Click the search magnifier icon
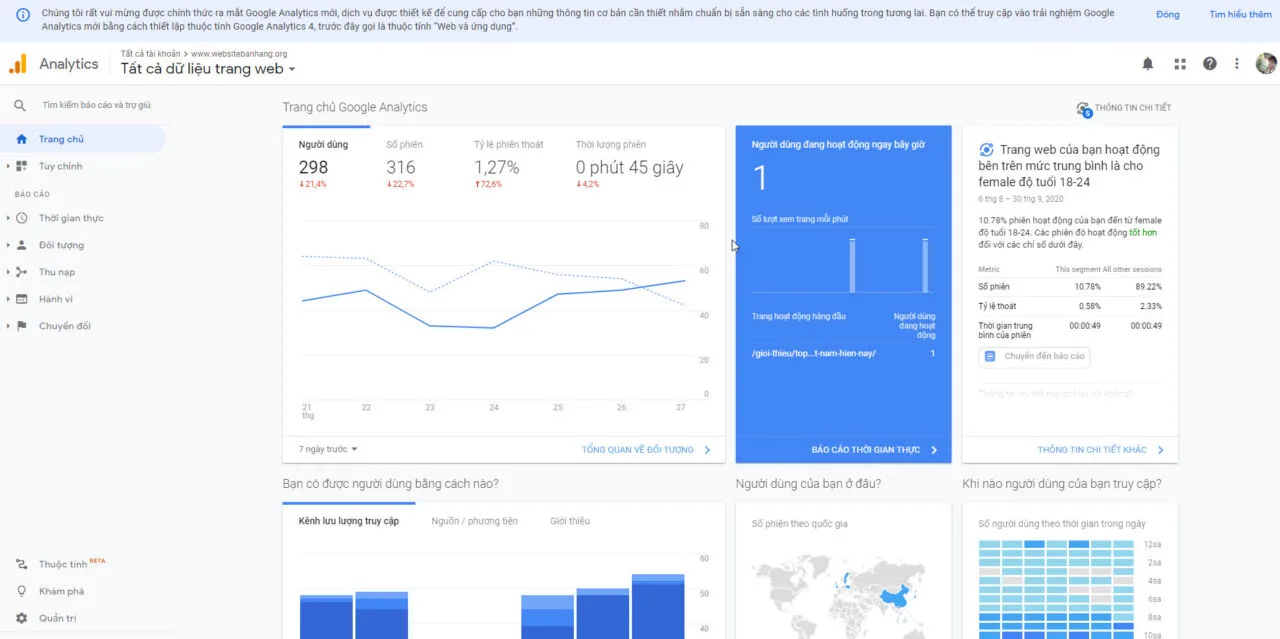 (x=20, y=105)
